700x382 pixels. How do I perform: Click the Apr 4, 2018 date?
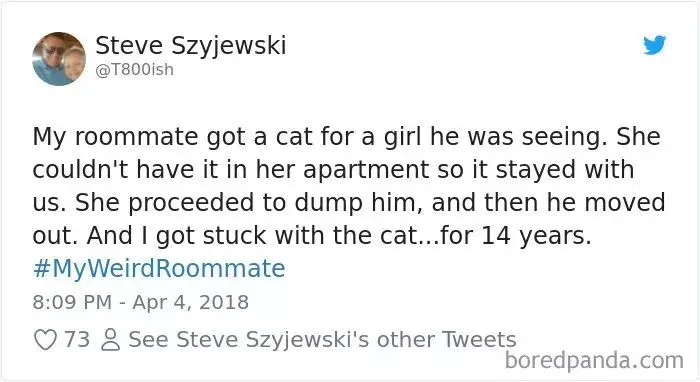(x=191, y=303)
